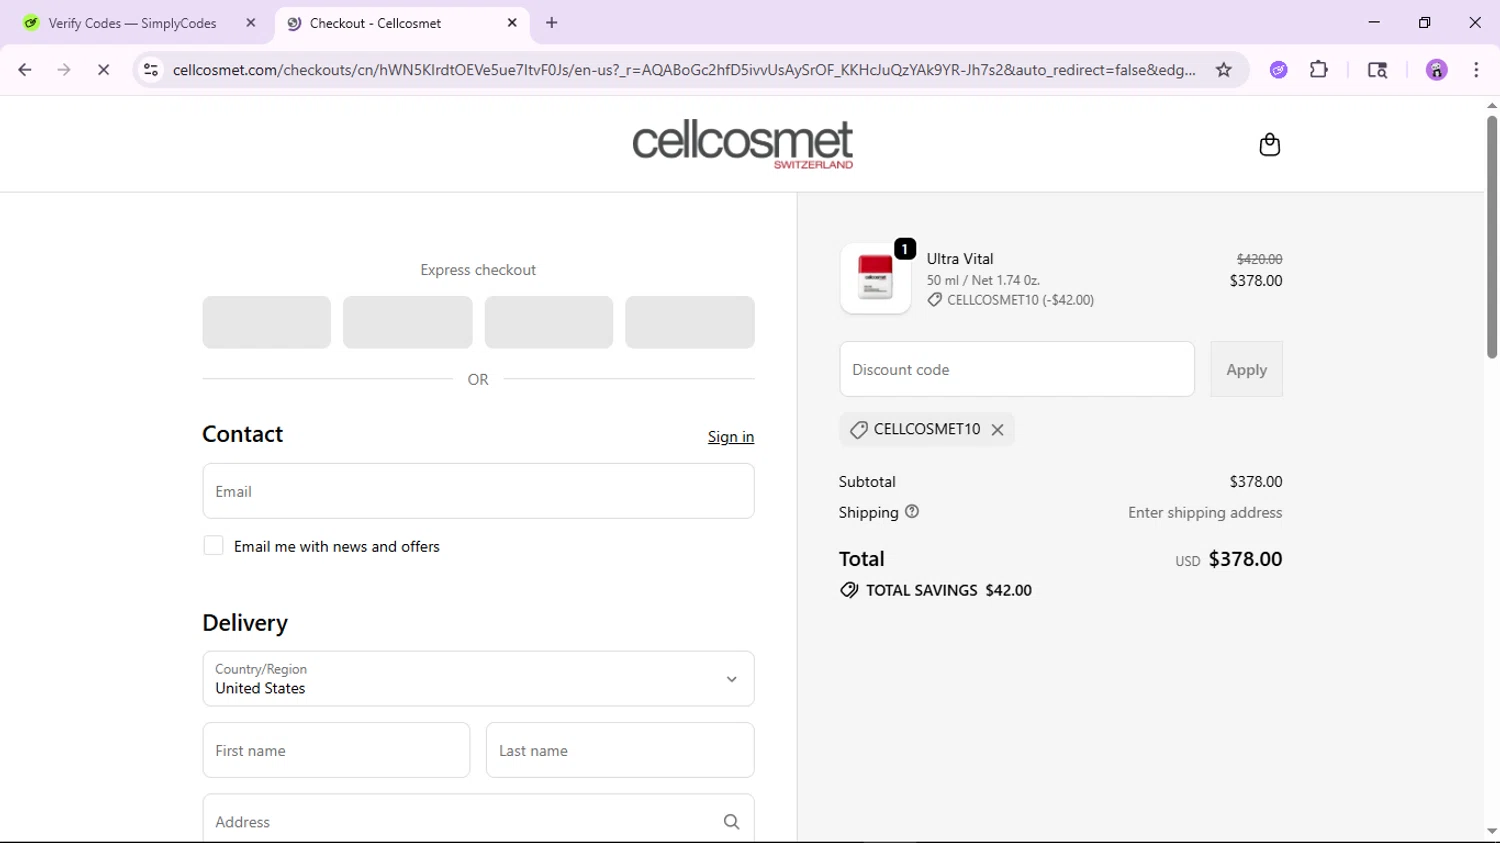Click the second express checkout button

pos(408,322)
